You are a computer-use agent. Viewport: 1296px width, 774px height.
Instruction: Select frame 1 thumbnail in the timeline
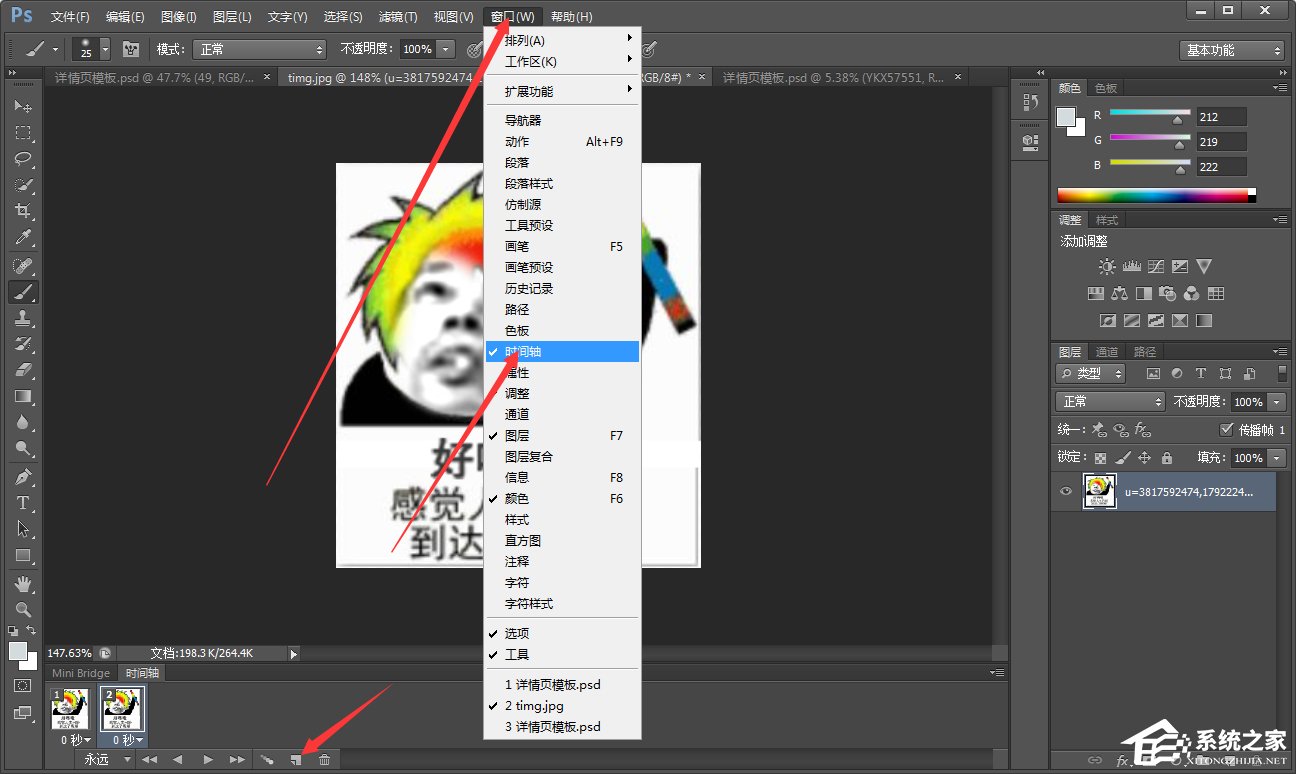[x=69, y=707]
